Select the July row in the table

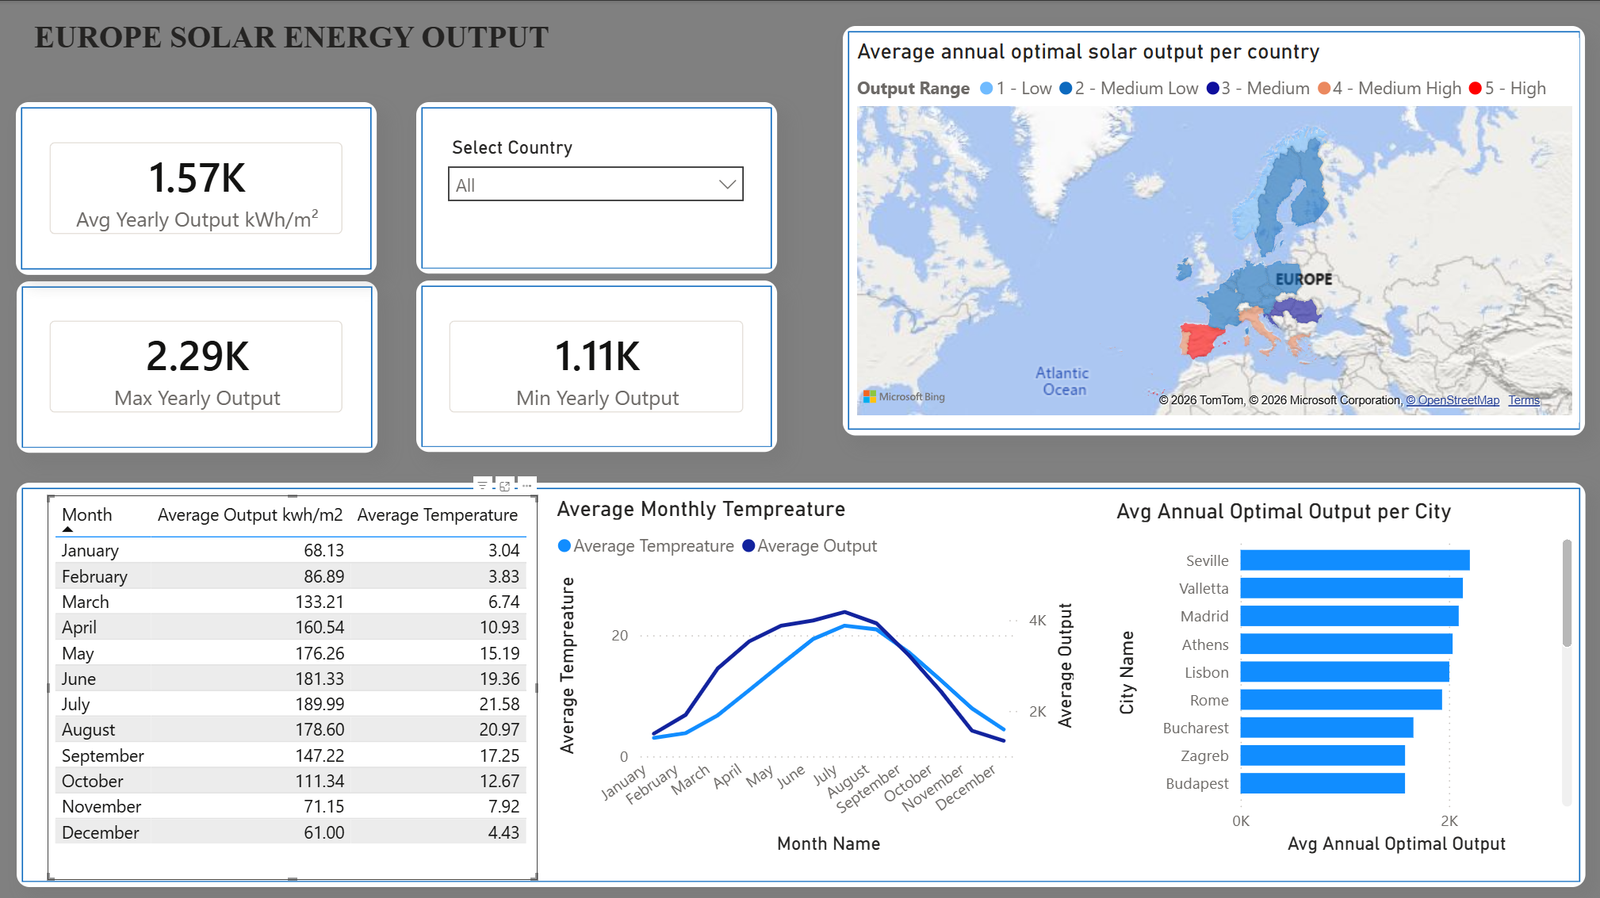(291, 704)
